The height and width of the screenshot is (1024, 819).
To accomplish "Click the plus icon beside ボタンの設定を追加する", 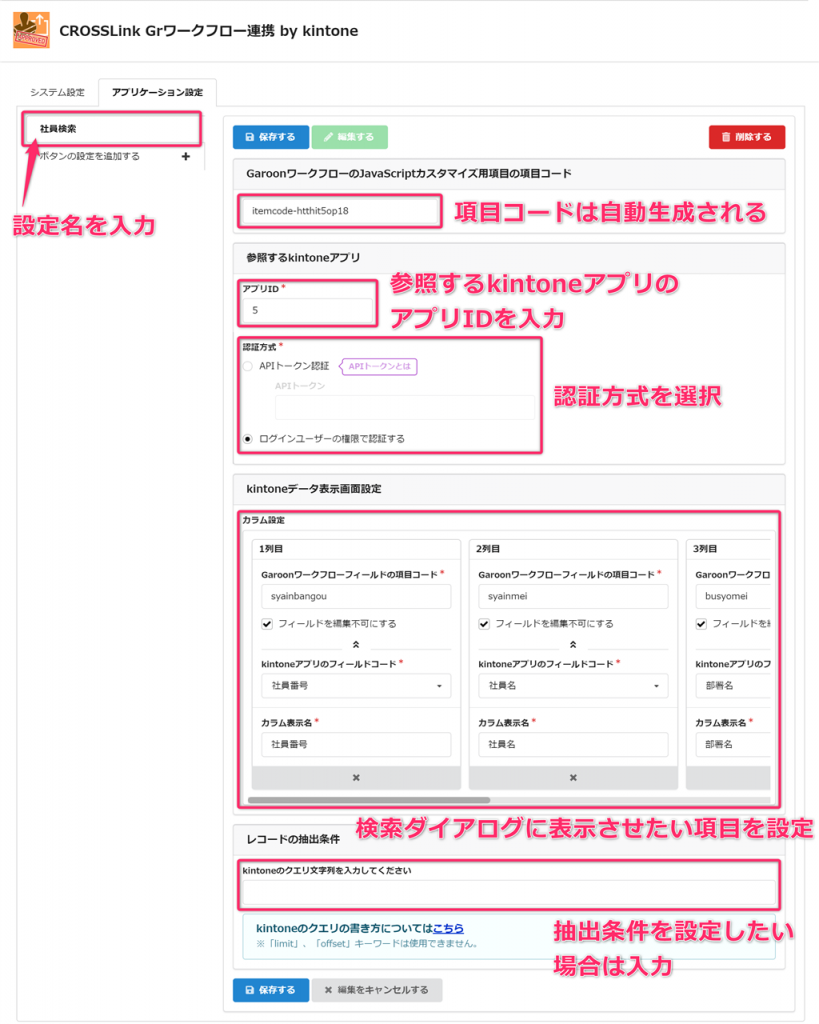I will (186, 157).
